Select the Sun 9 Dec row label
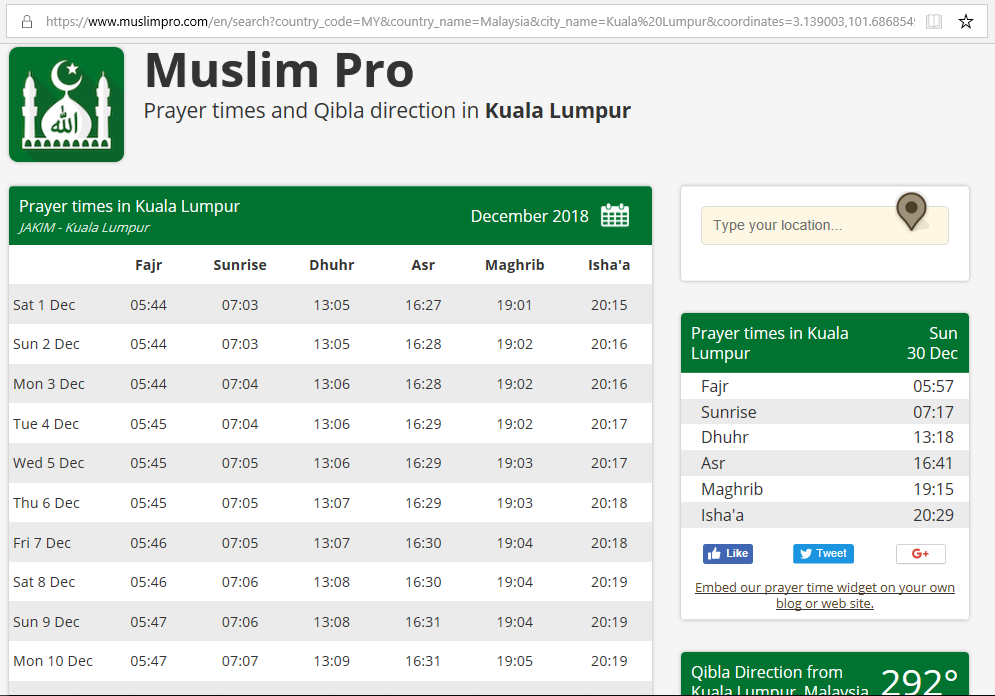The image size is (995, 696). coord(46,622)
